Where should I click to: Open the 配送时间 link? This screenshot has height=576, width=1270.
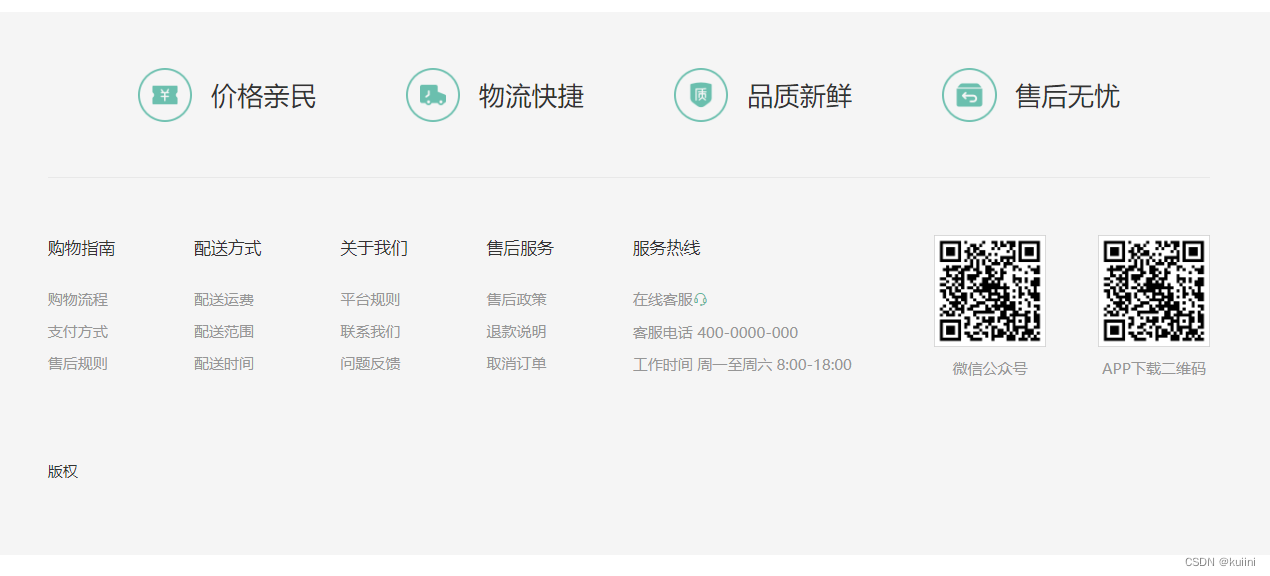(x=224, y=364)
